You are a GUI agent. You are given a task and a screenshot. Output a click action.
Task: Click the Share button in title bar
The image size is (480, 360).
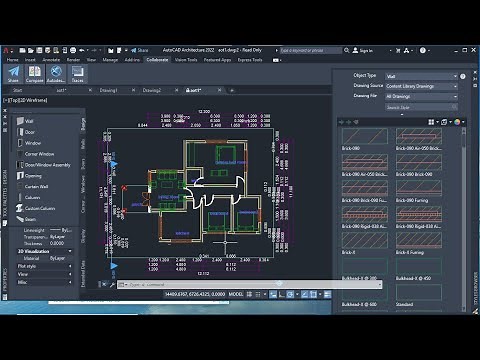140,50
